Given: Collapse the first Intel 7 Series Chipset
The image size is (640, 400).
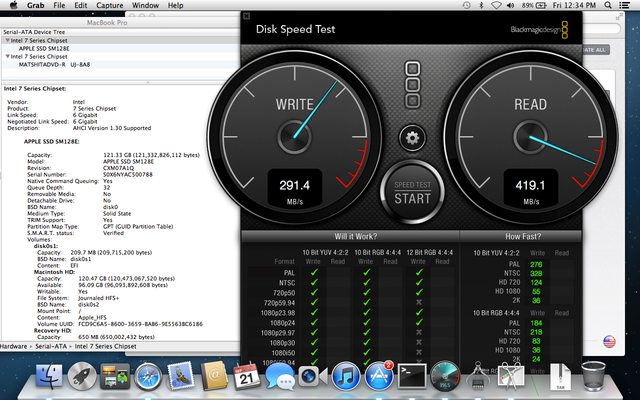Looking at the screenshot, I should point(7,40).
